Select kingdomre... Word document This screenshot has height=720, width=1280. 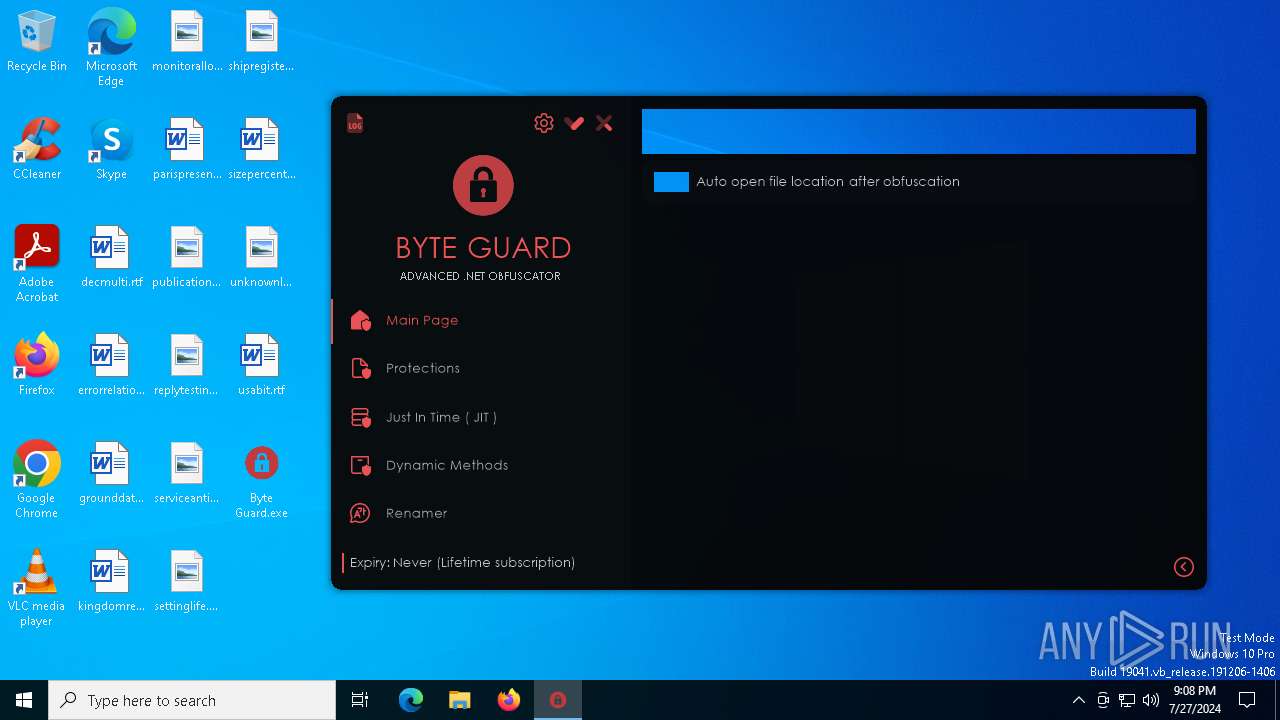[x=111, y=582]
